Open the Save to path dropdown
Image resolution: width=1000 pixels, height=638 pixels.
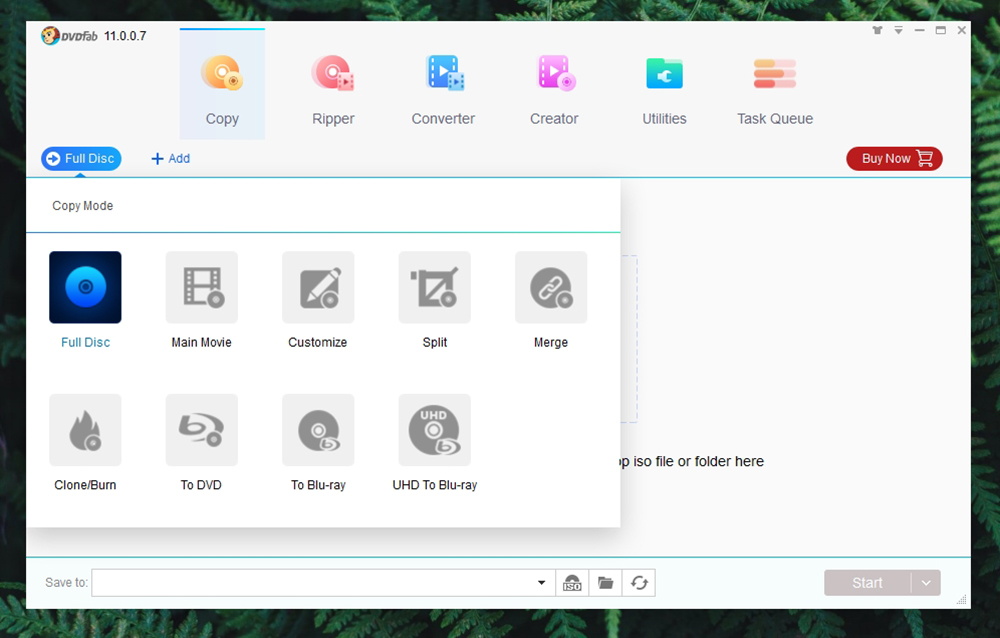coord(541,582)
